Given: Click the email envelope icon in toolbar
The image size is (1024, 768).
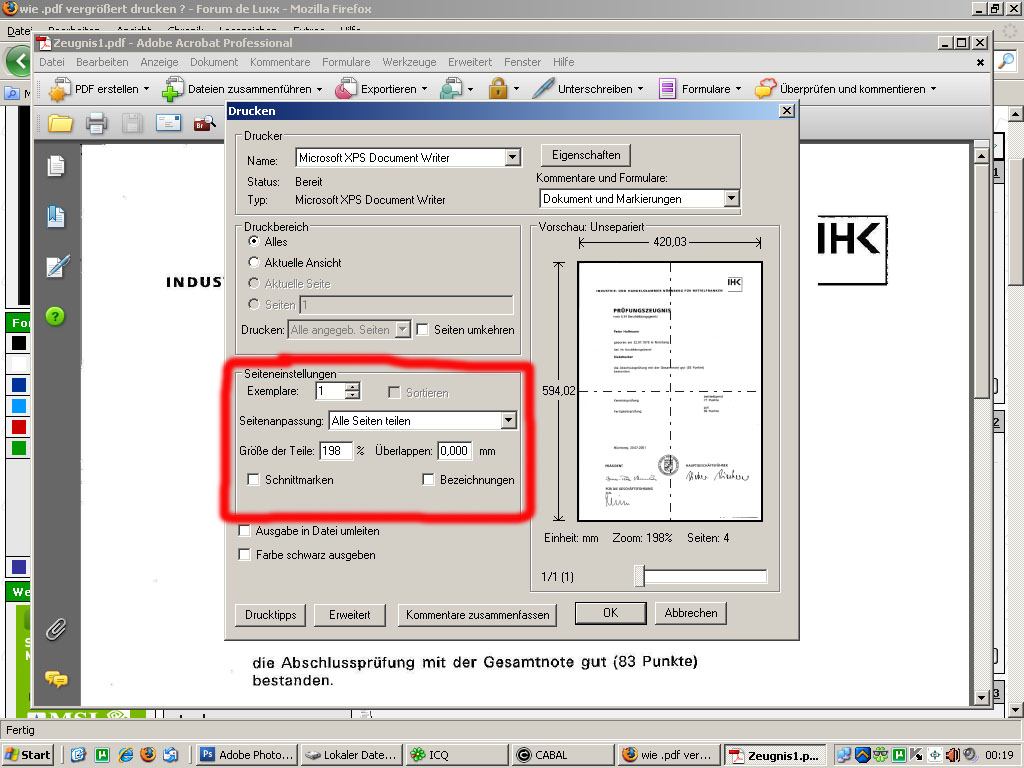Looking at the screenshot, I should [168, 122].
